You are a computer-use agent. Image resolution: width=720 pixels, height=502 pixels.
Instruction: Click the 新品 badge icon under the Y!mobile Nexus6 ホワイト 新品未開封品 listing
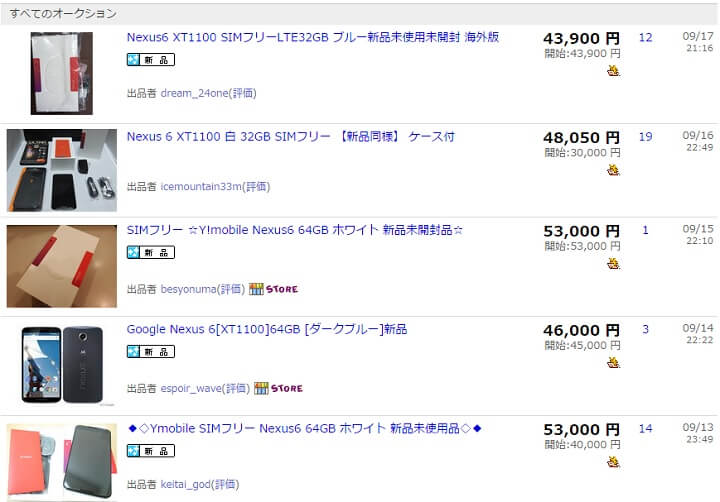pyautogui.click(x=151, y=253)
